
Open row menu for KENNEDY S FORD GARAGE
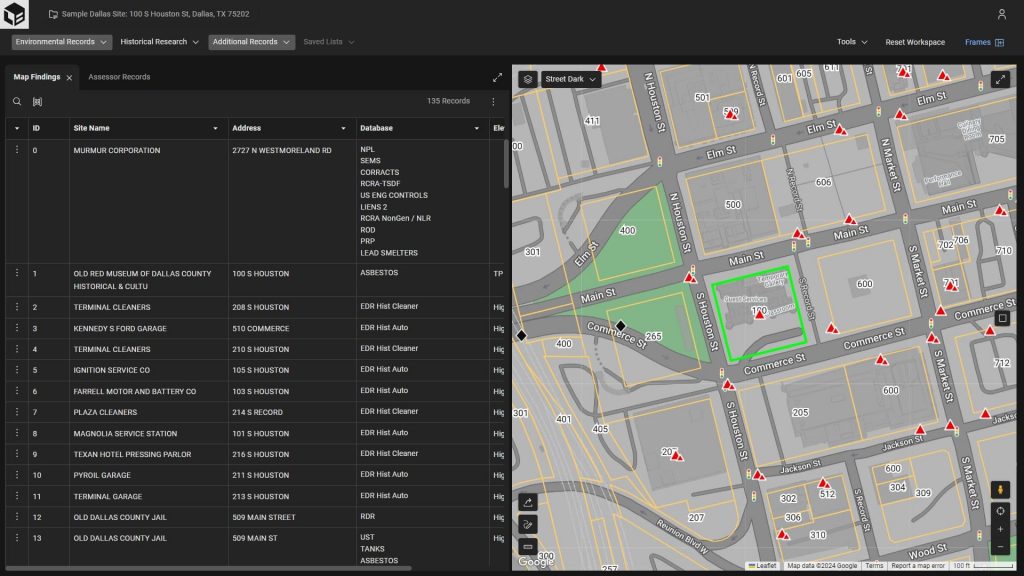tap(17, 328)
